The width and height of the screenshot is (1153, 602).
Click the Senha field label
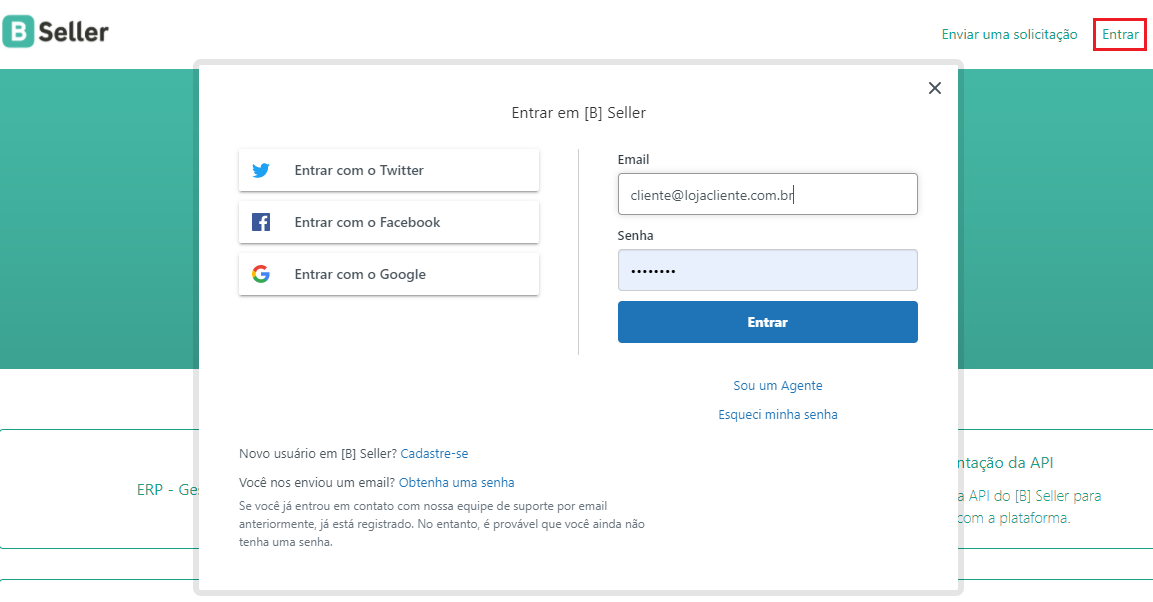[635, 236]
